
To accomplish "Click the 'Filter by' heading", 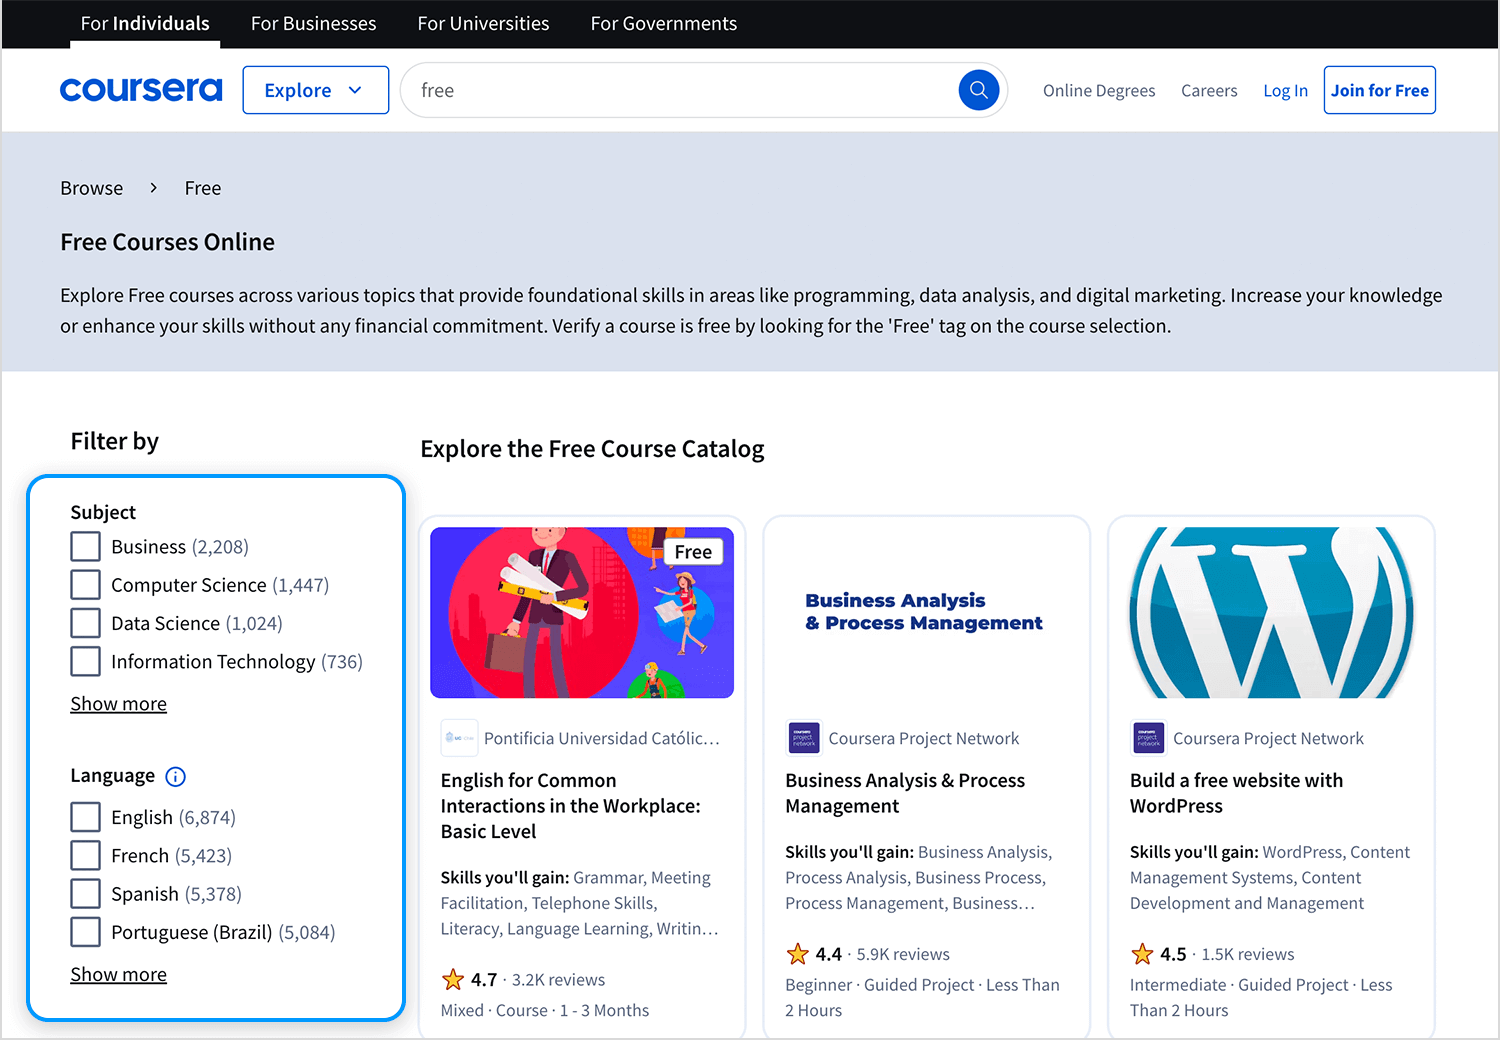I will (115, 441).
